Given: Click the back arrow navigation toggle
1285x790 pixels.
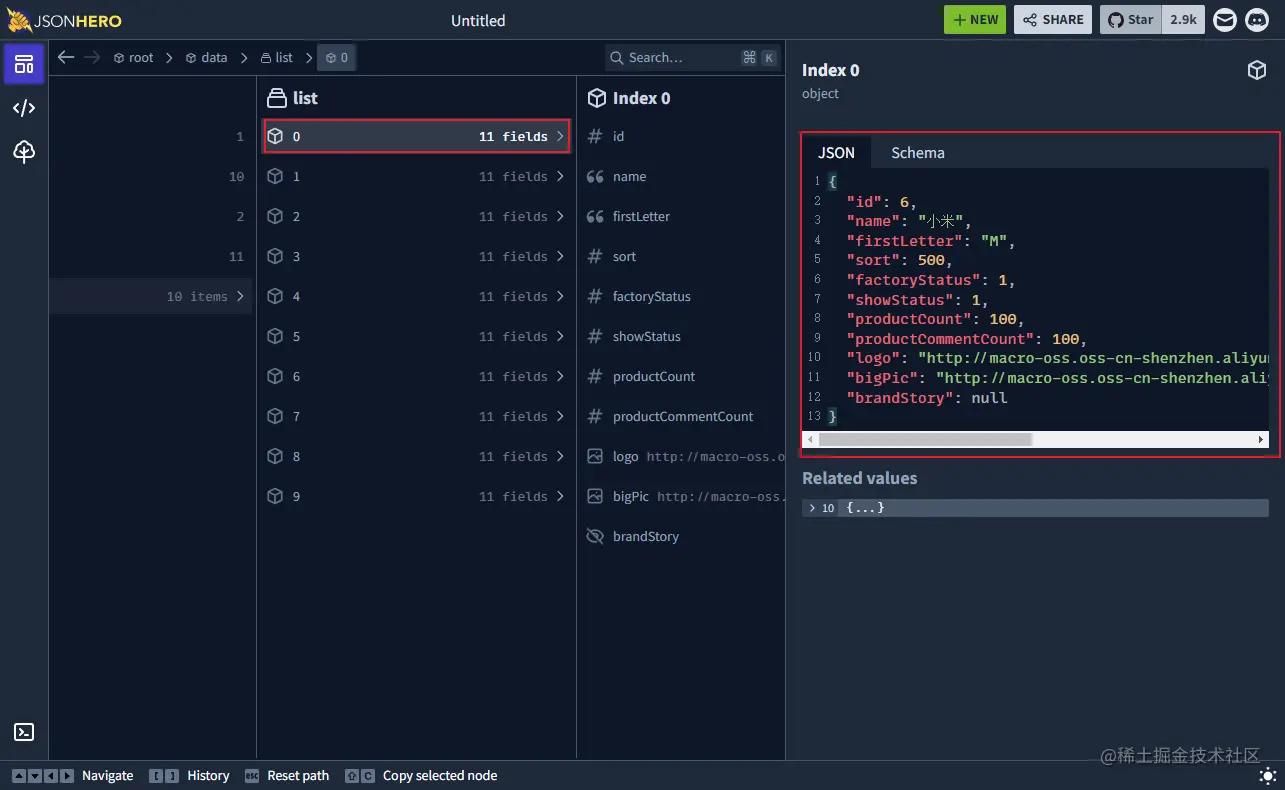Looking at the screenshot, I should tap(65, 57).
